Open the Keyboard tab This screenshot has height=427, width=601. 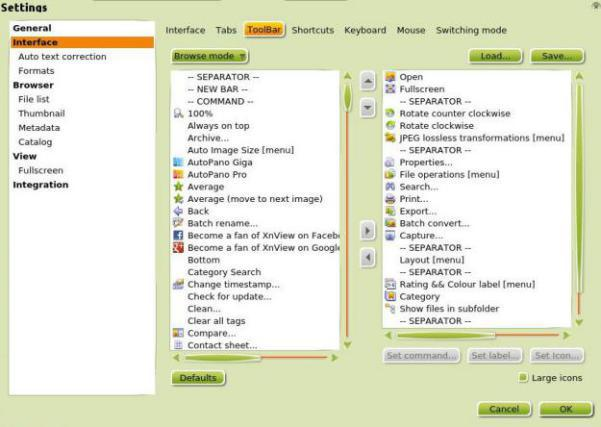pyautogui.click(x=365, y=30)
